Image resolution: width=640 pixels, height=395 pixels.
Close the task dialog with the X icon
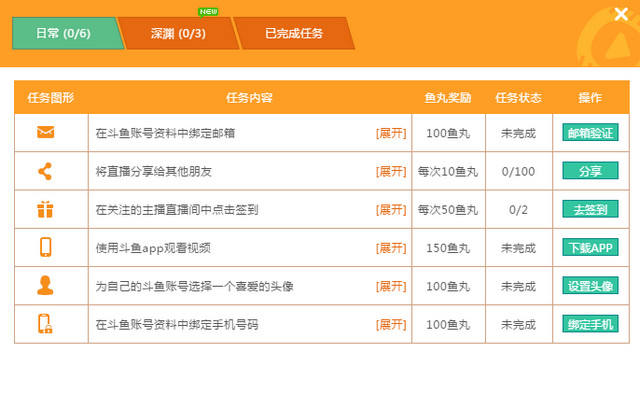[621, 14]
